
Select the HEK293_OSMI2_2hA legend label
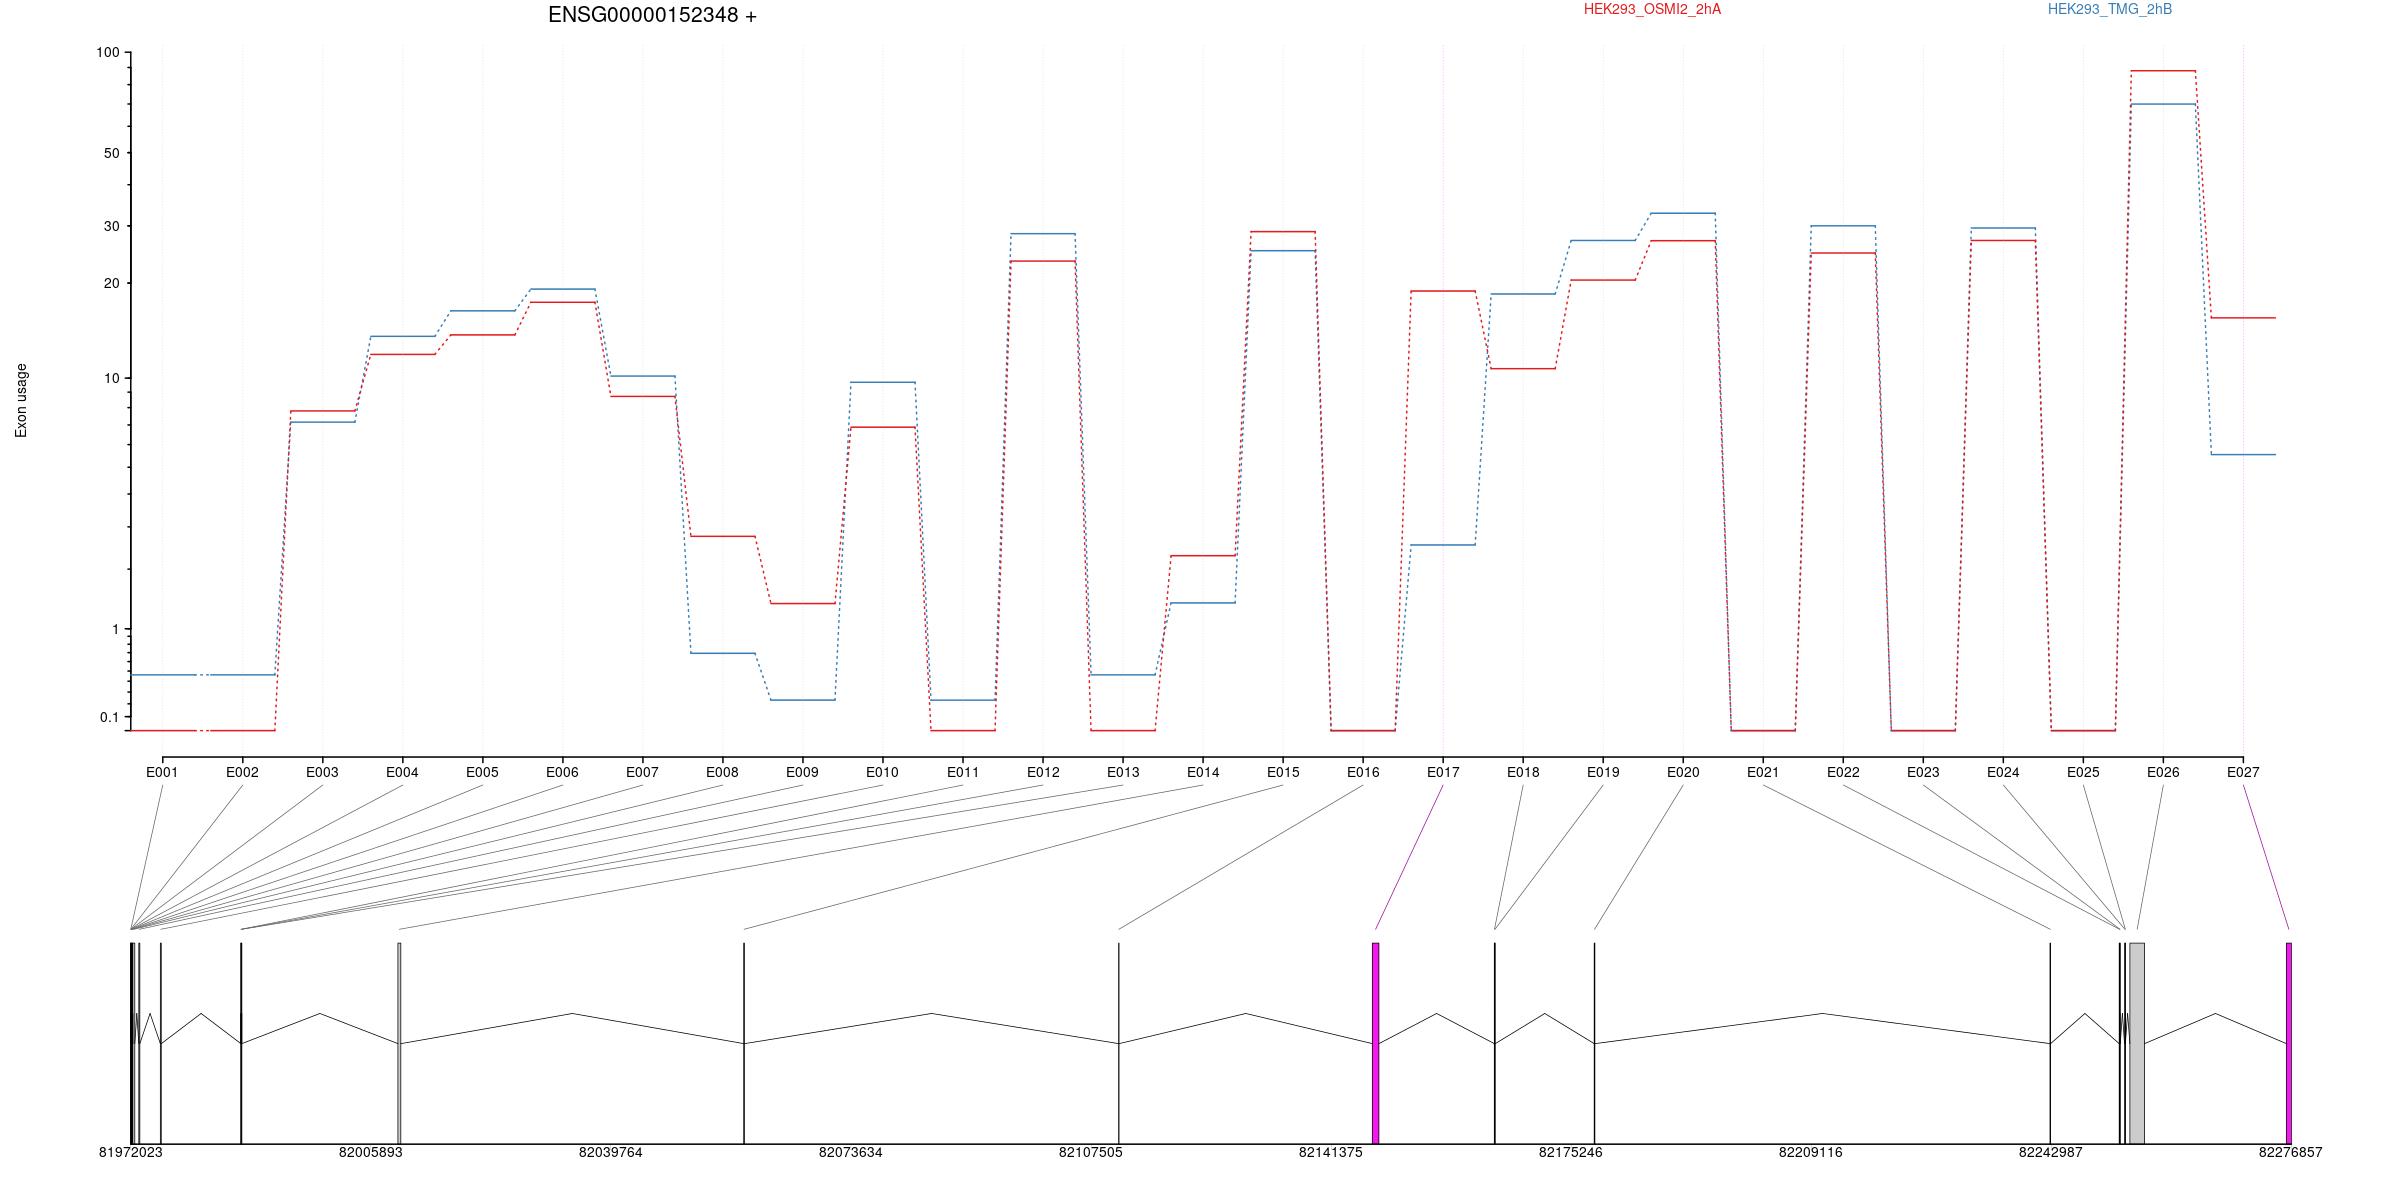[1652, 9]
